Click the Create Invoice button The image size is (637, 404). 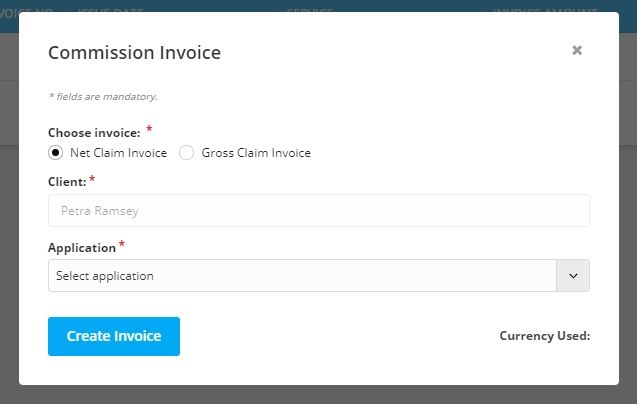[114, 336]
